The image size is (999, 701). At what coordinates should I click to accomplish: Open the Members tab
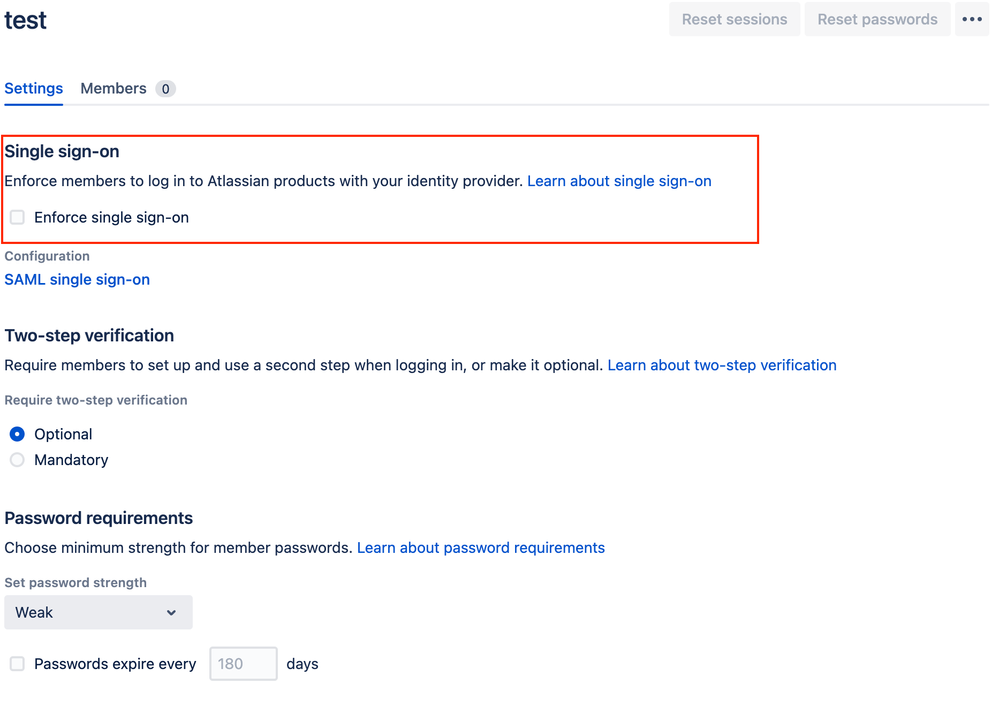coord(113,88)
